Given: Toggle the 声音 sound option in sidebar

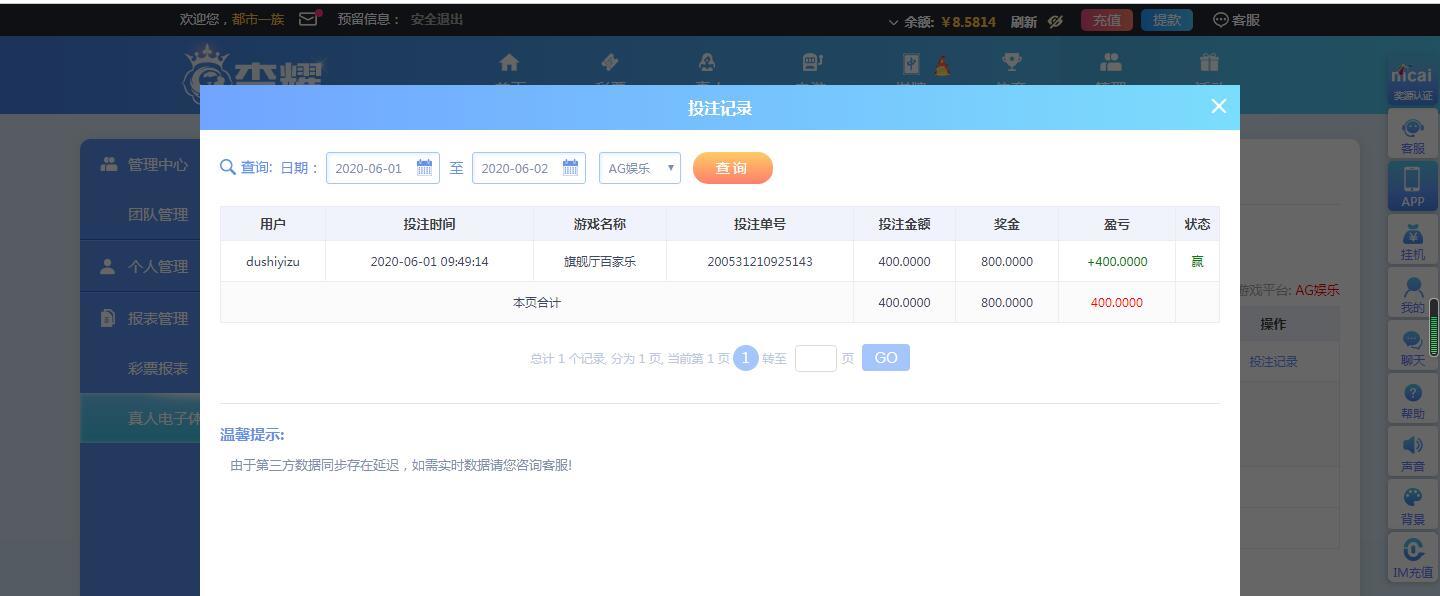Looking at the screenshot, I should [x=1412, y=455].
